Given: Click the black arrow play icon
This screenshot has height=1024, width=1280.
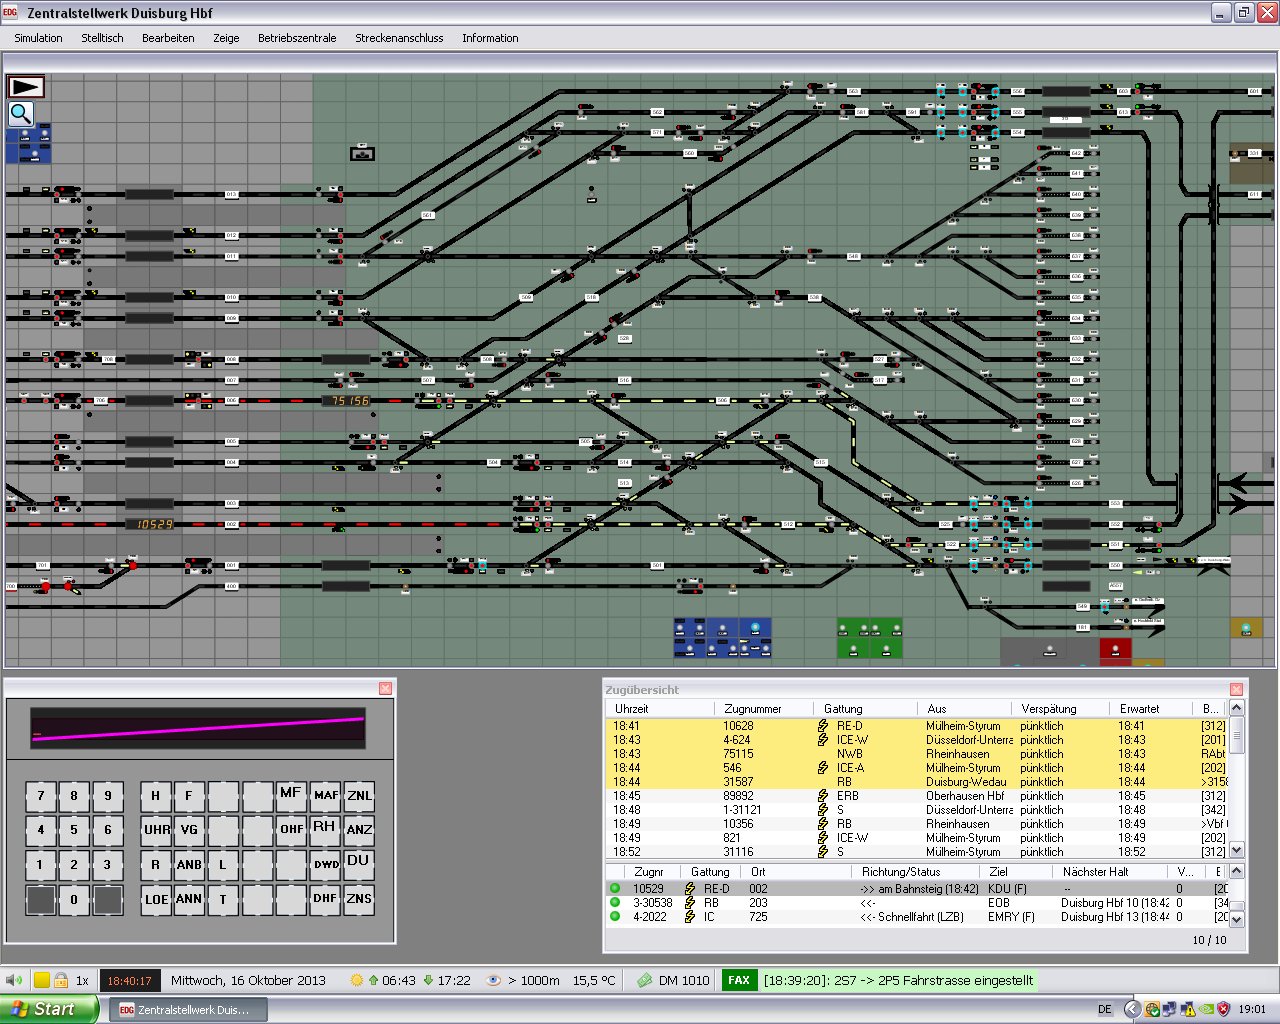Looking at the screenshot, I should 25,87.
